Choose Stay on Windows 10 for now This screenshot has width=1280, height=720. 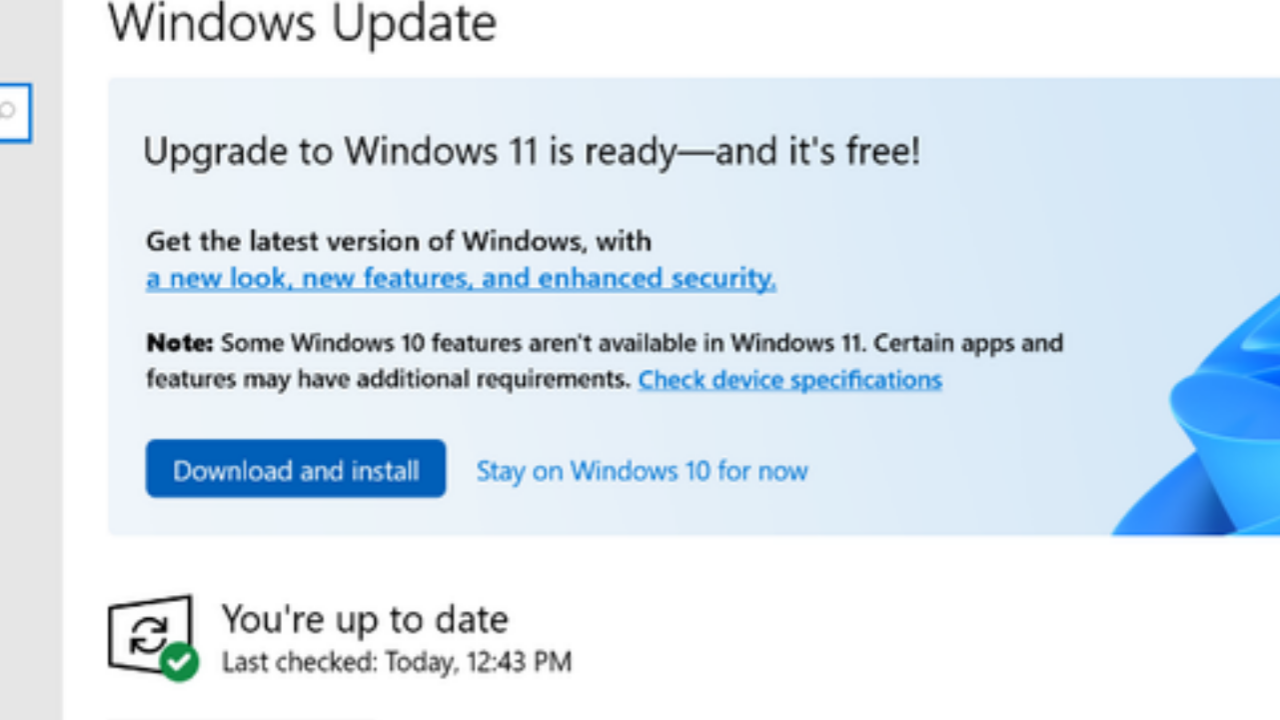(x=641, y=471)
